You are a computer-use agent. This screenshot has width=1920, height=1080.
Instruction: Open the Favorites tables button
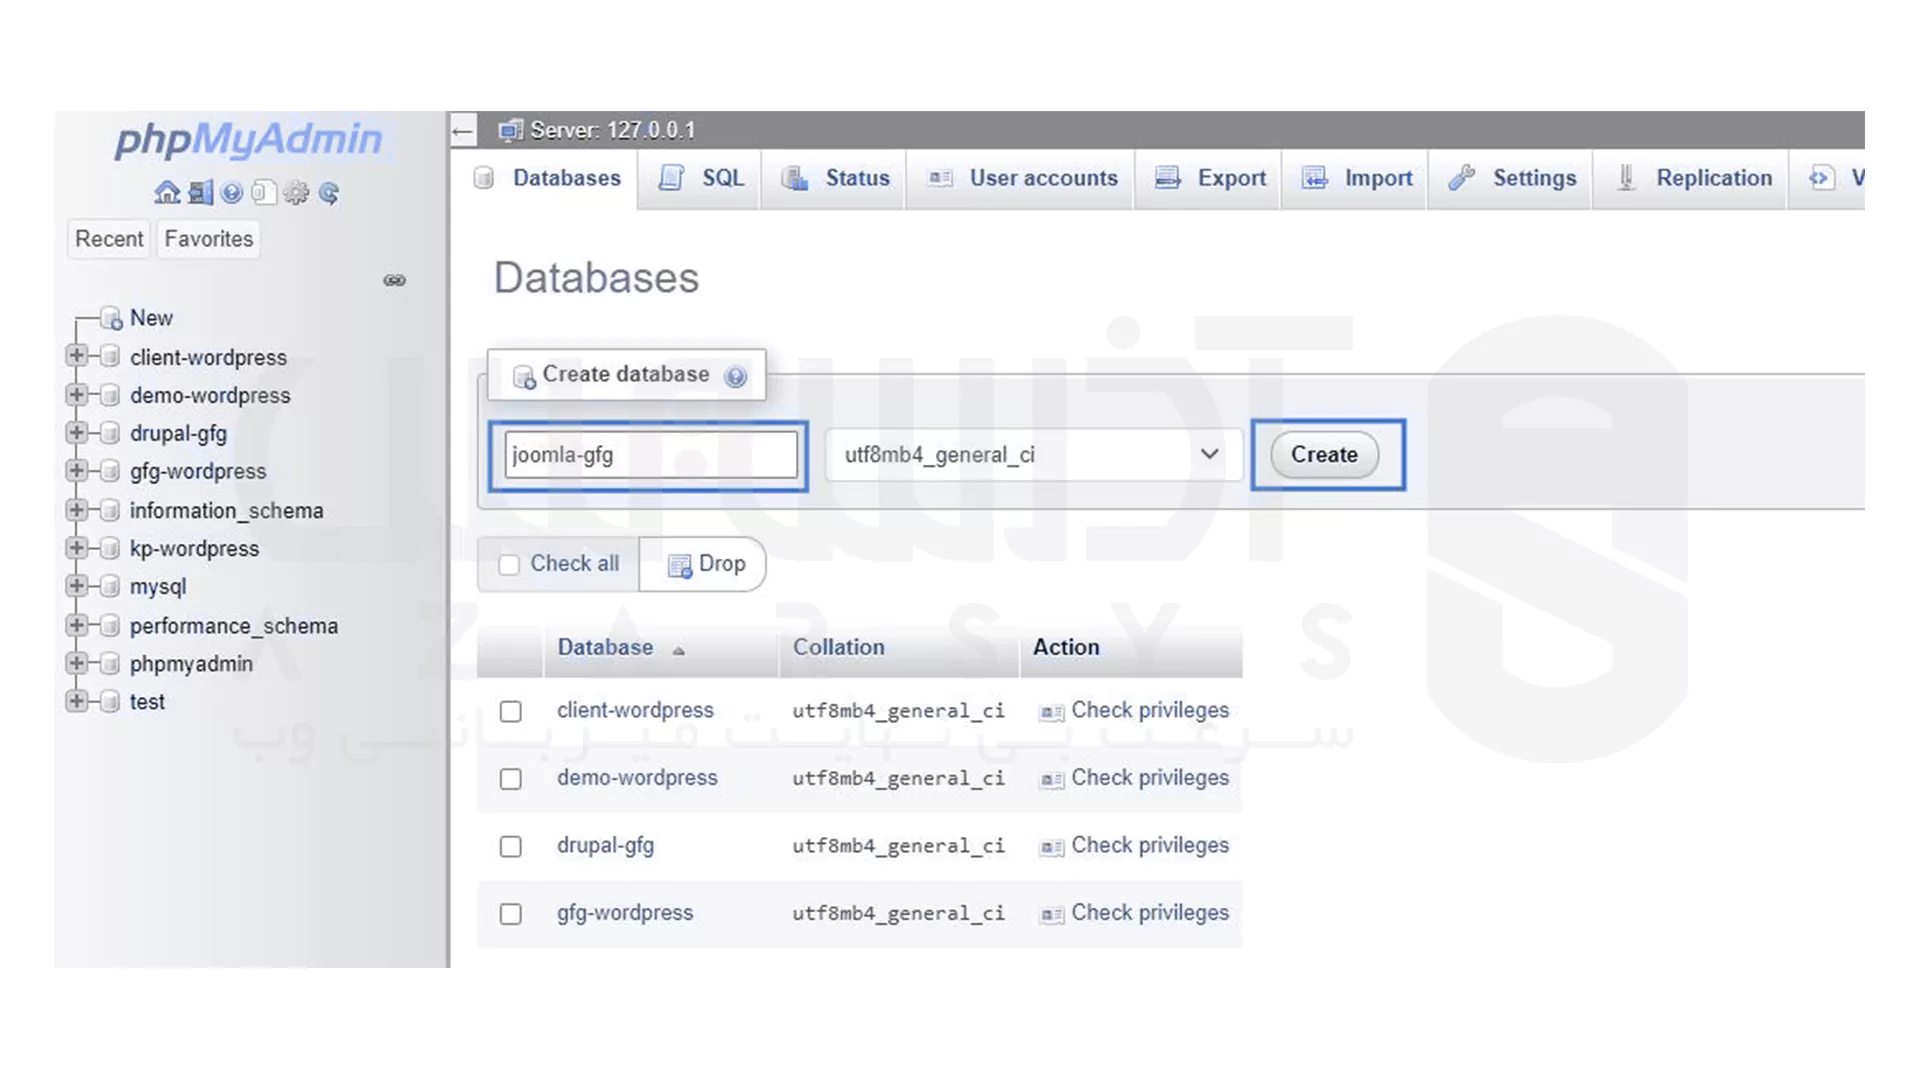[x=209, y=239]
